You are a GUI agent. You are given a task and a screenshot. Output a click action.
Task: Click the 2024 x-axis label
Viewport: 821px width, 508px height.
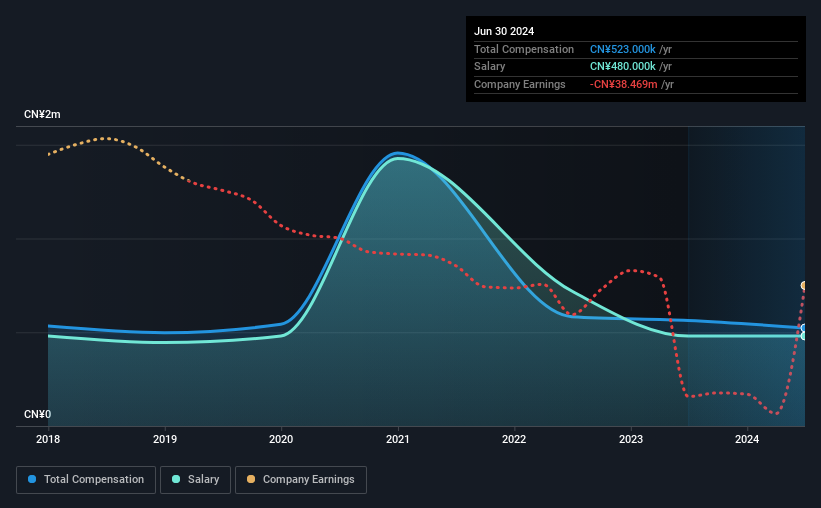pyautogui.click(x=747, y=439)
